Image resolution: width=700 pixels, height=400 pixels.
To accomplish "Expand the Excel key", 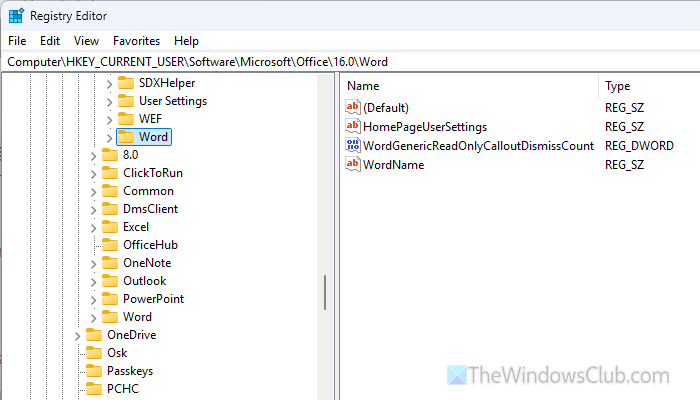I will [93, 228].
